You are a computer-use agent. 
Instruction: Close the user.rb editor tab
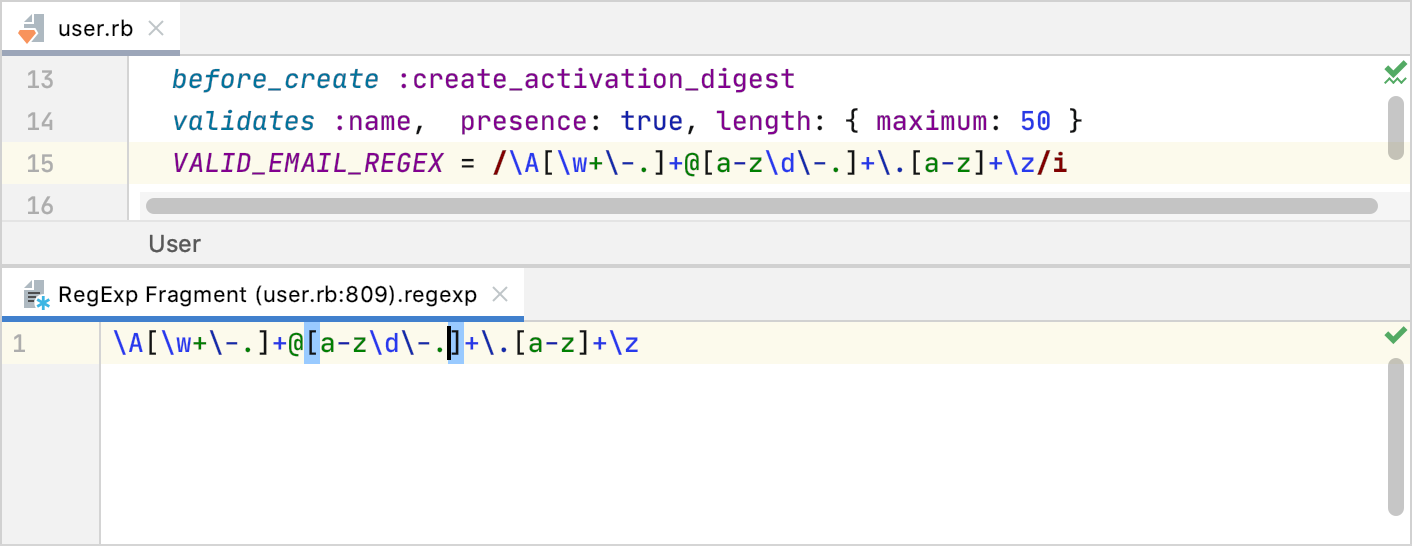pyautogui.click(x=156, y=28)
